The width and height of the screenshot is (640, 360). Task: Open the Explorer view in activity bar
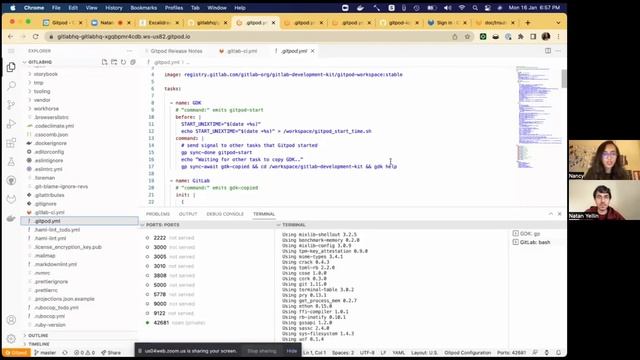click(11, 67)
